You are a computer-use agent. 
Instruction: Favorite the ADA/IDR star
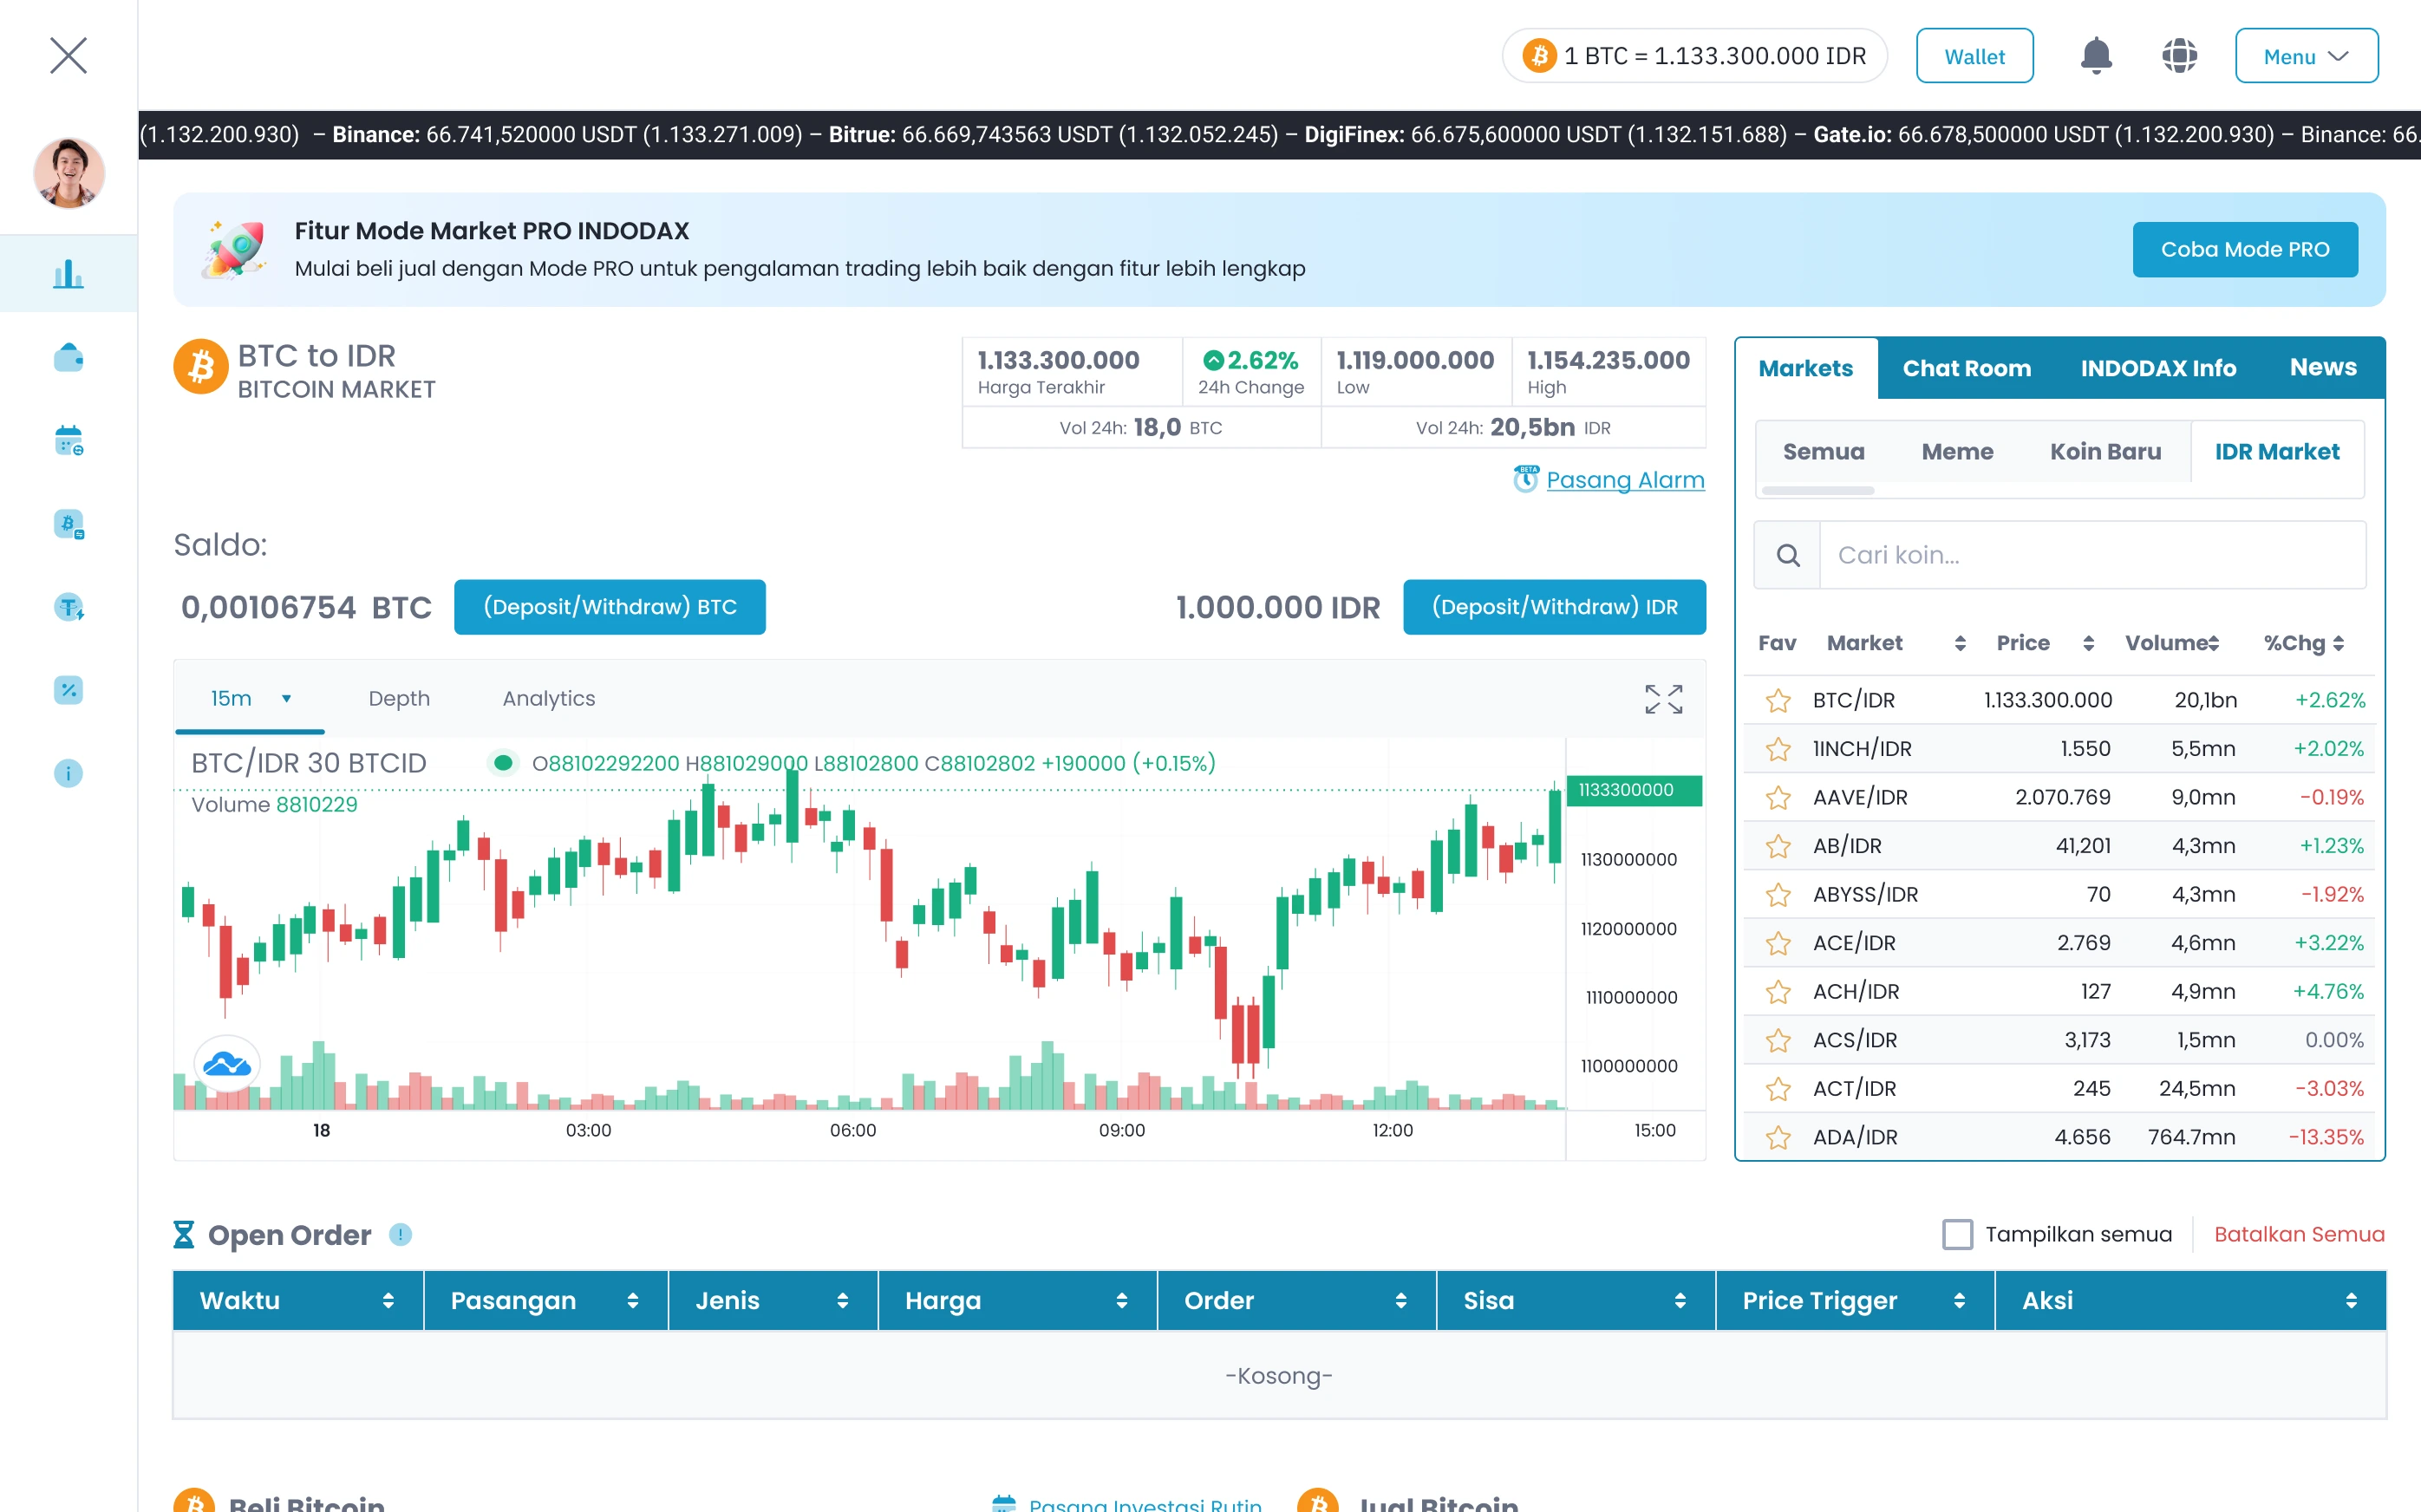pos(1777,1138)
